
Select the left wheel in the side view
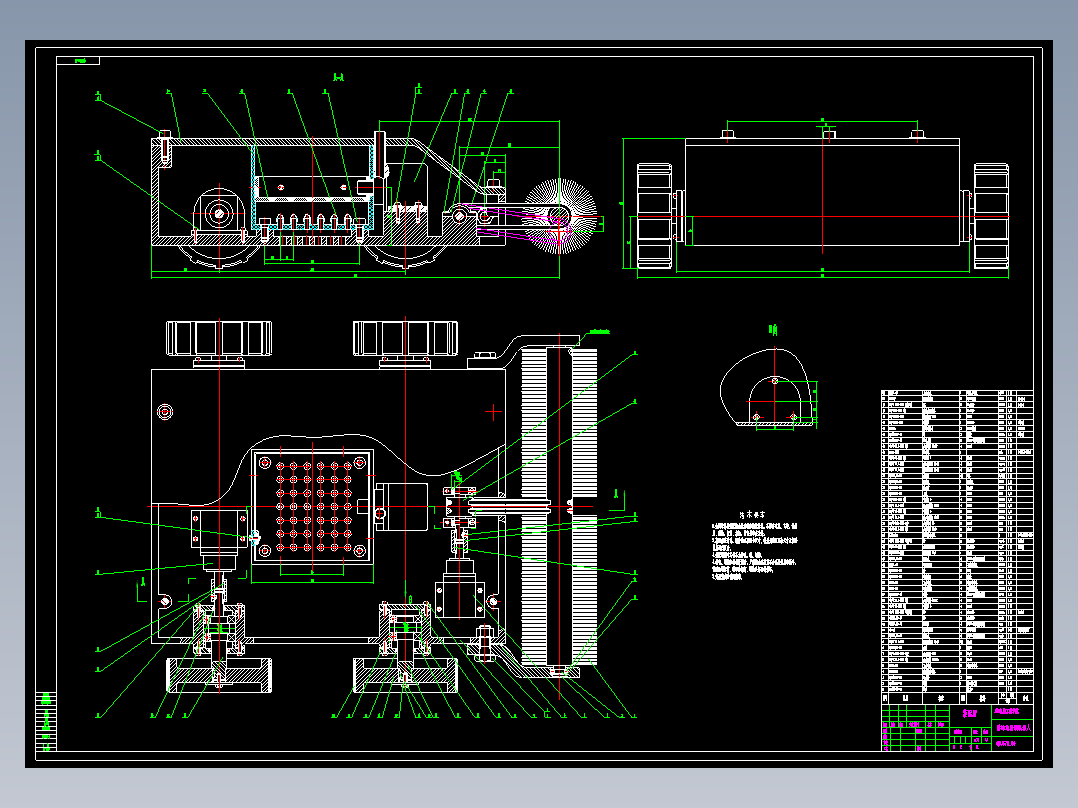(654, 215)
